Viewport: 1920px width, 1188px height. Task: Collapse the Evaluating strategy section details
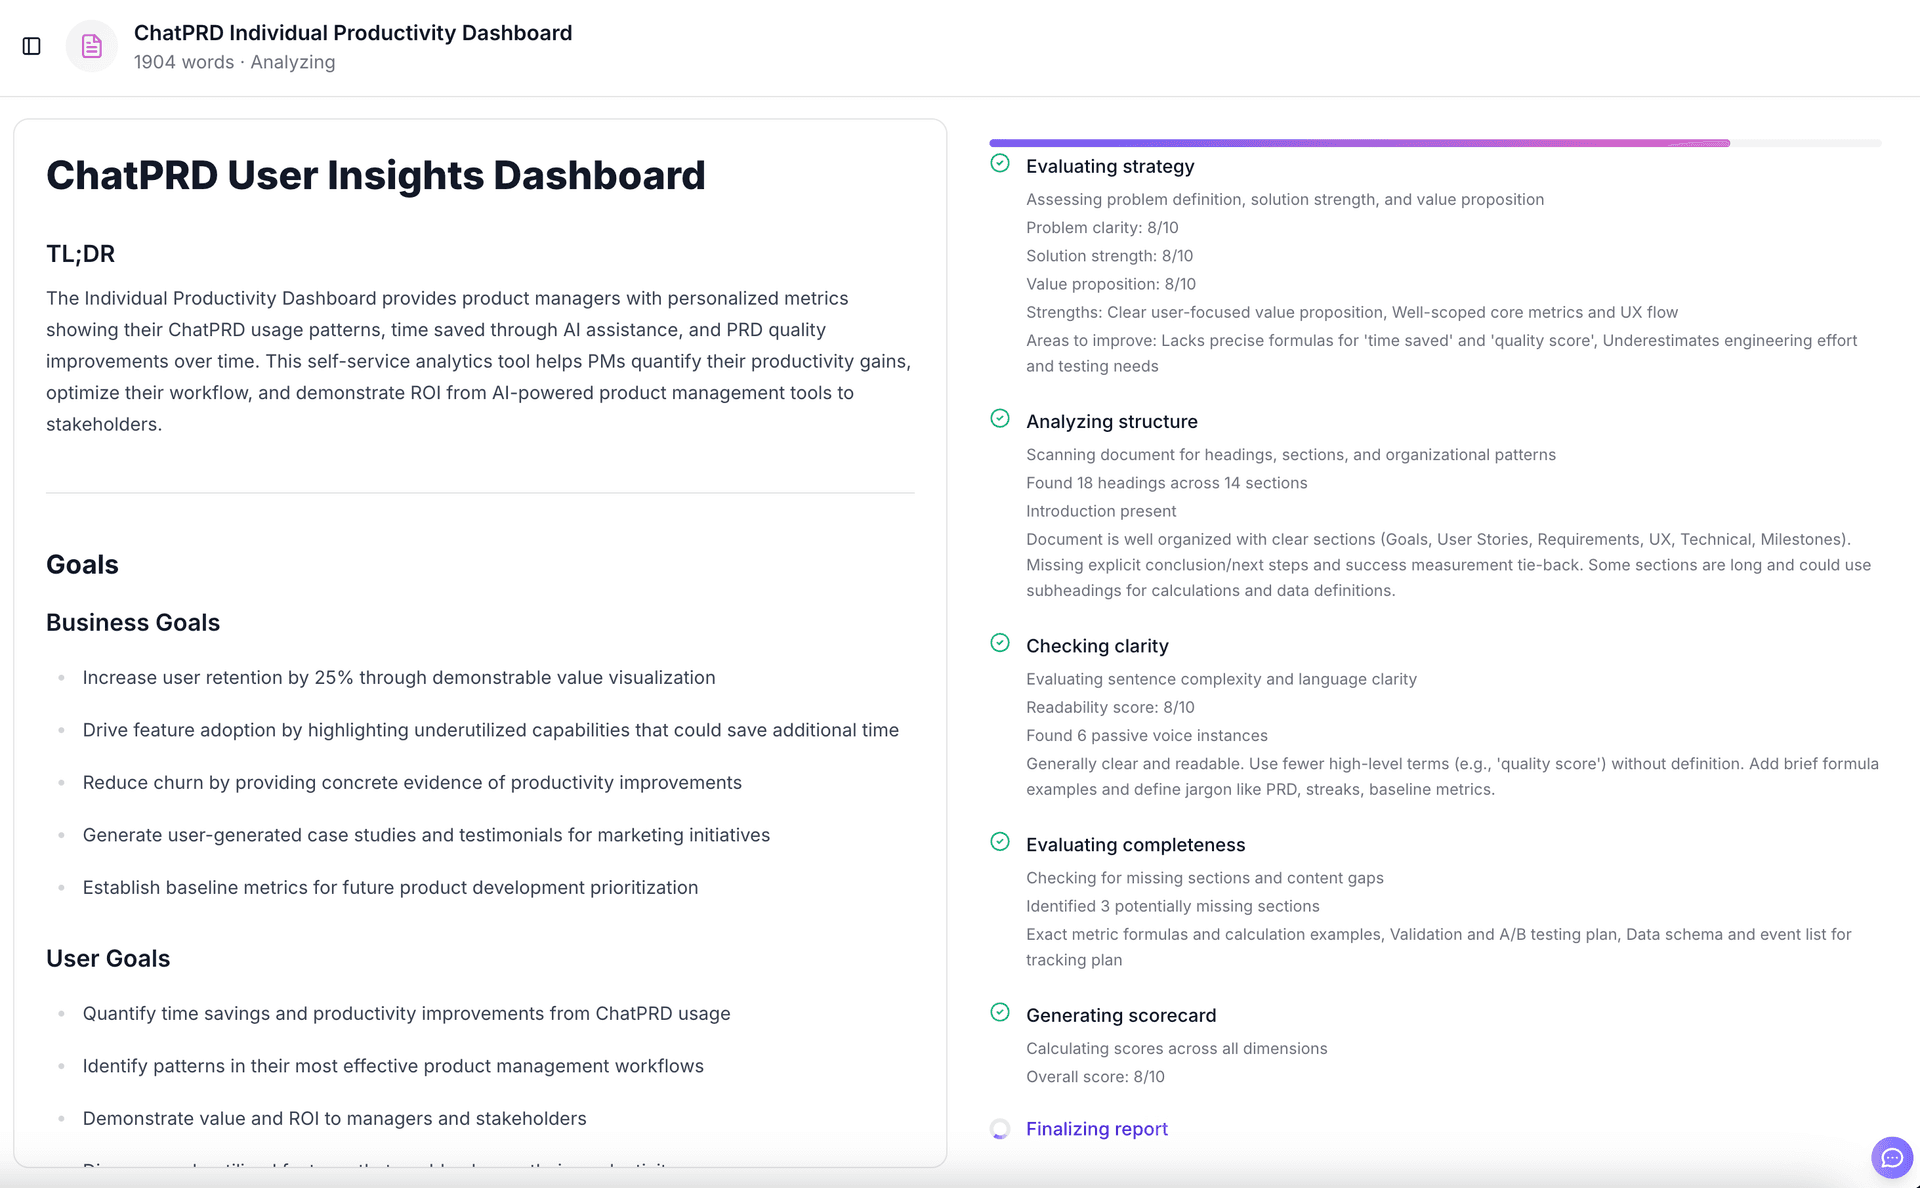click(x=1110, y=166)
